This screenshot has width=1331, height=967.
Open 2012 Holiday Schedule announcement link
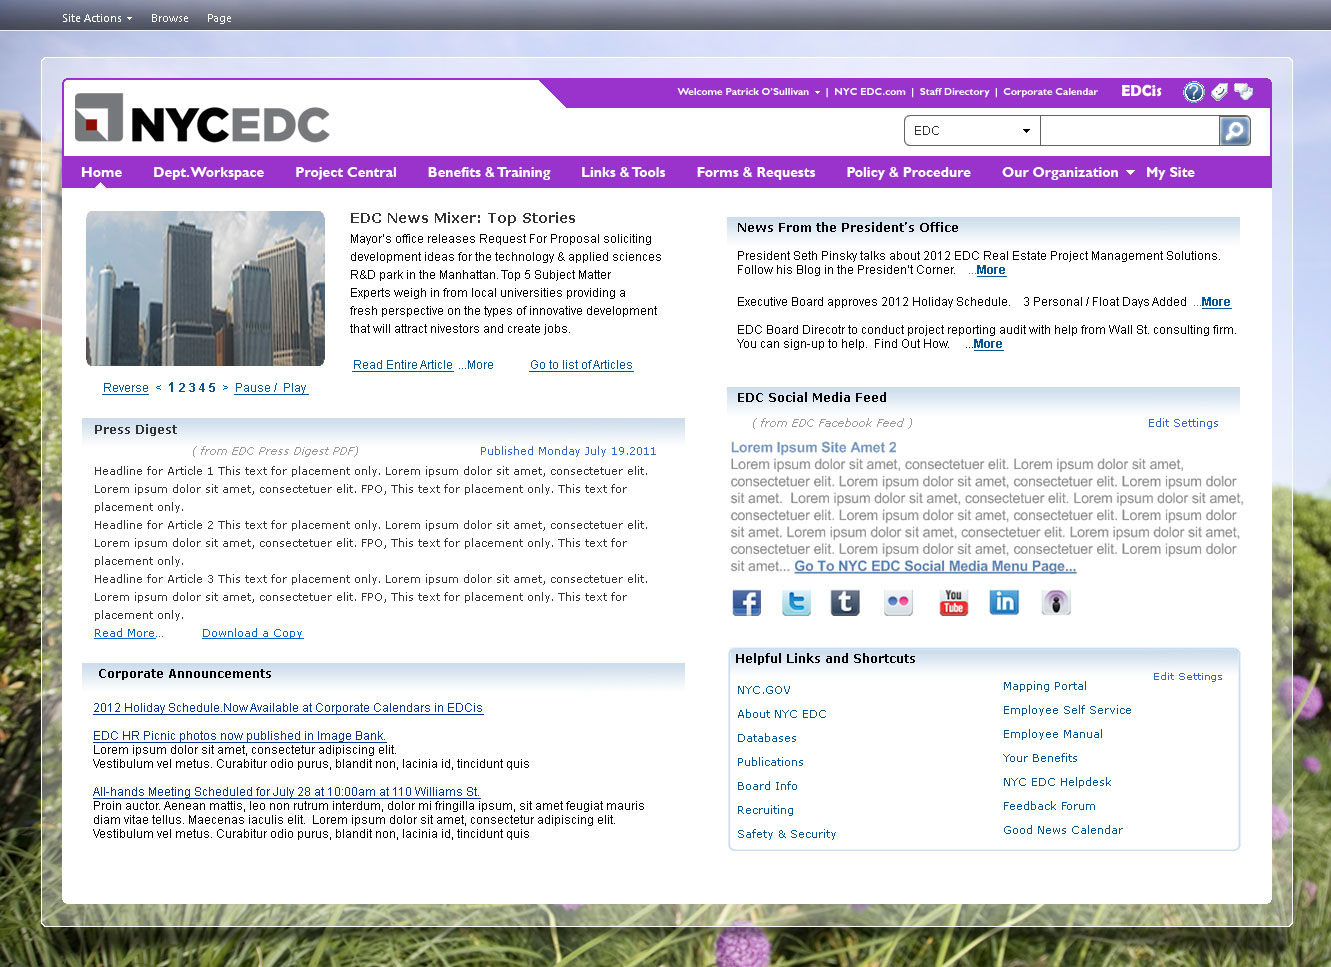288,708
